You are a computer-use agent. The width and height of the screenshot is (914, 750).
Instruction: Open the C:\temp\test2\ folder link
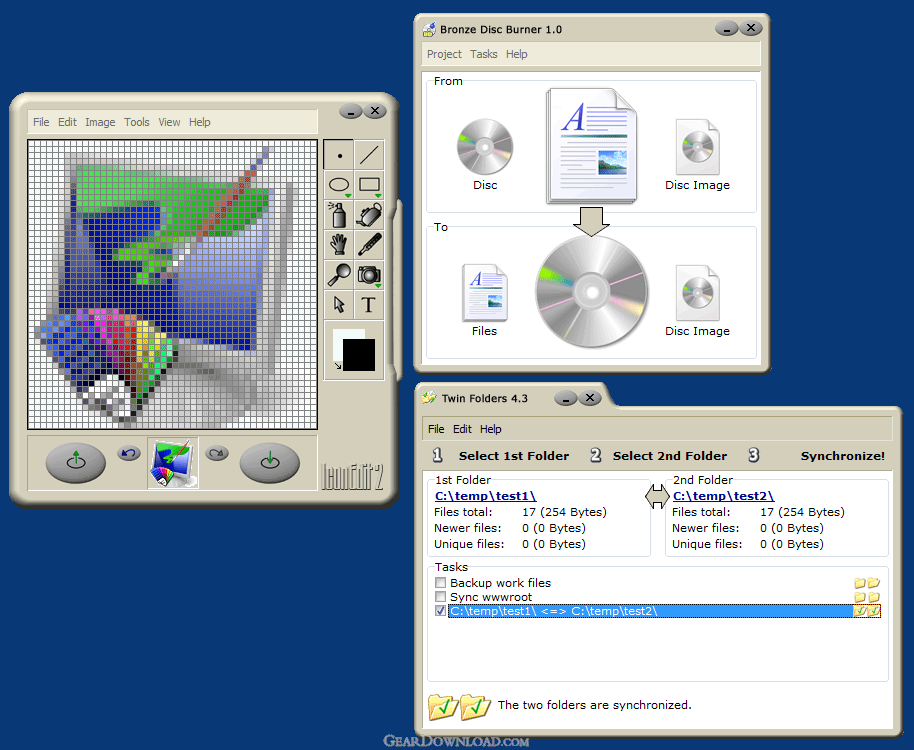pyautogui.click(x=723, y=496)
